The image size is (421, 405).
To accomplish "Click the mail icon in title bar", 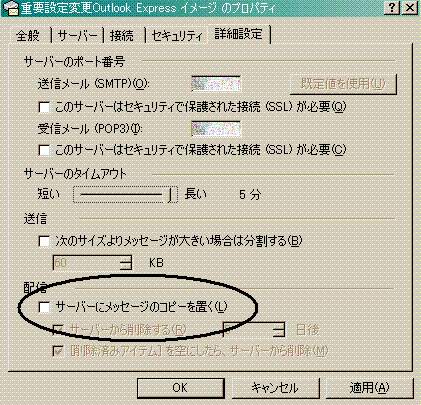I will (11, 8).
